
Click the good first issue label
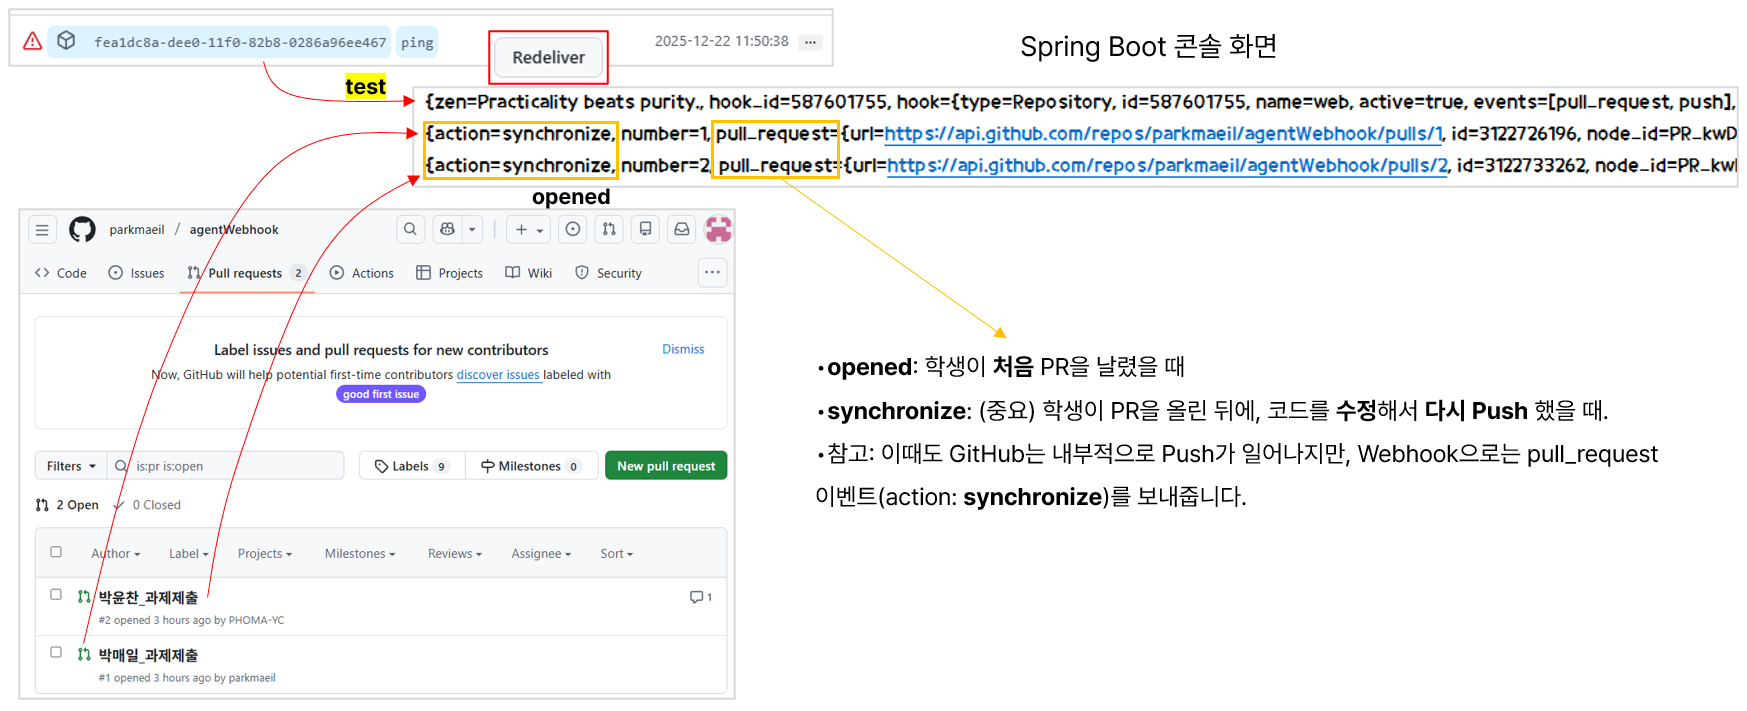(x=381, y=394)
